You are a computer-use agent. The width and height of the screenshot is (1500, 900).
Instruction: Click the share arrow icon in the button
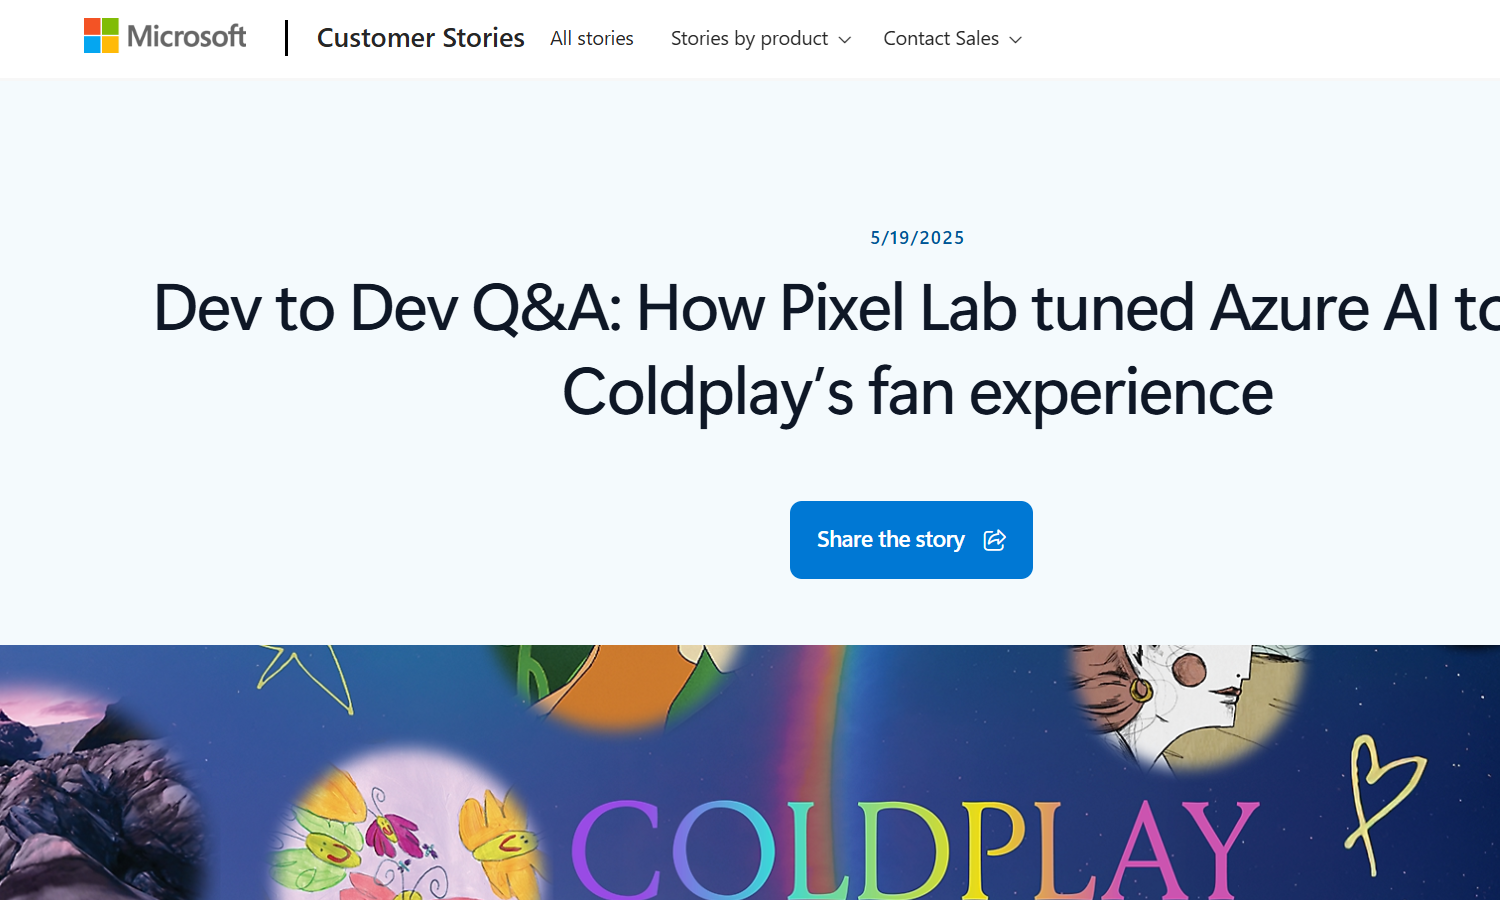pyautogui.click(x=994, y=540)
